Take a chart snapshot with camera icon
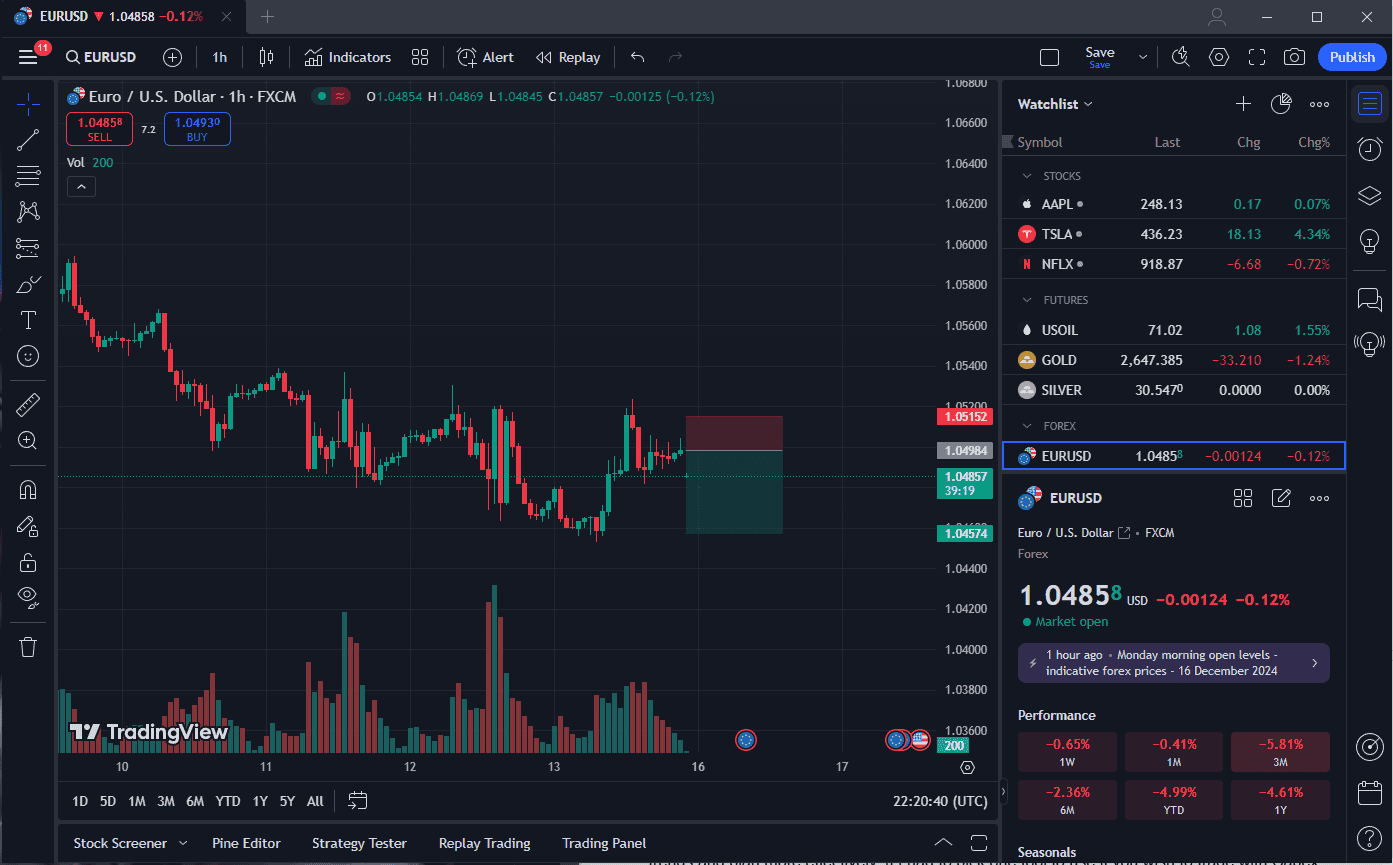 tap(1295, 57)
